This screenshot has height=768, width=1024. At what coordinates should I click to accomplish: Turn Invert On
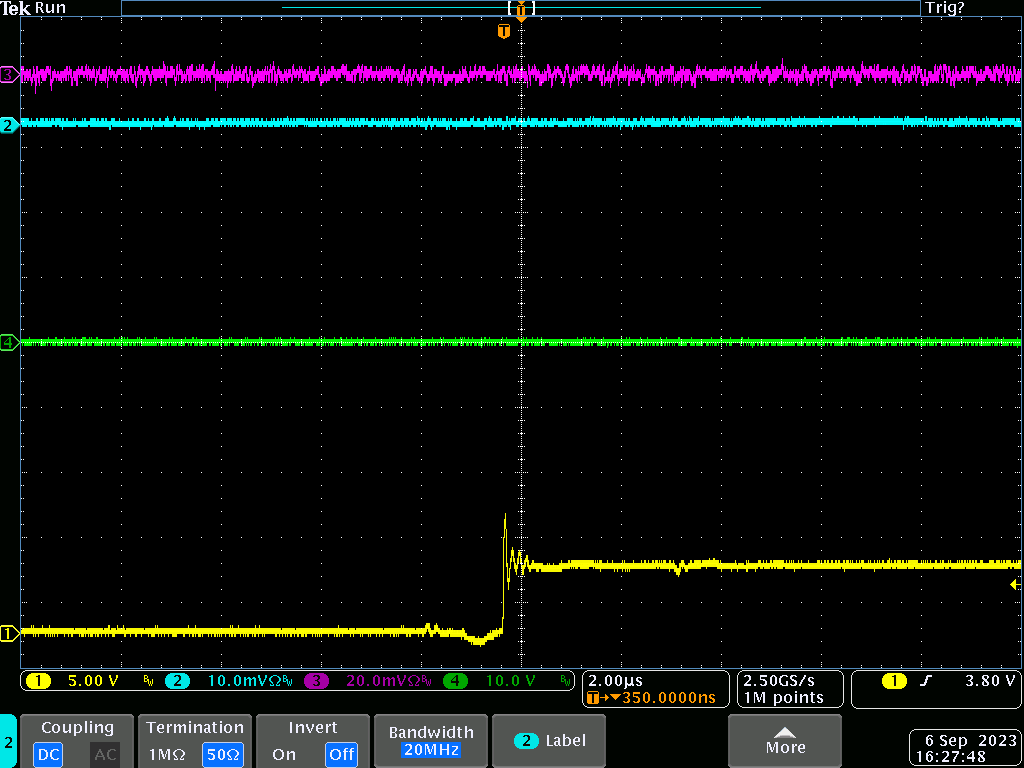point(285,754)
